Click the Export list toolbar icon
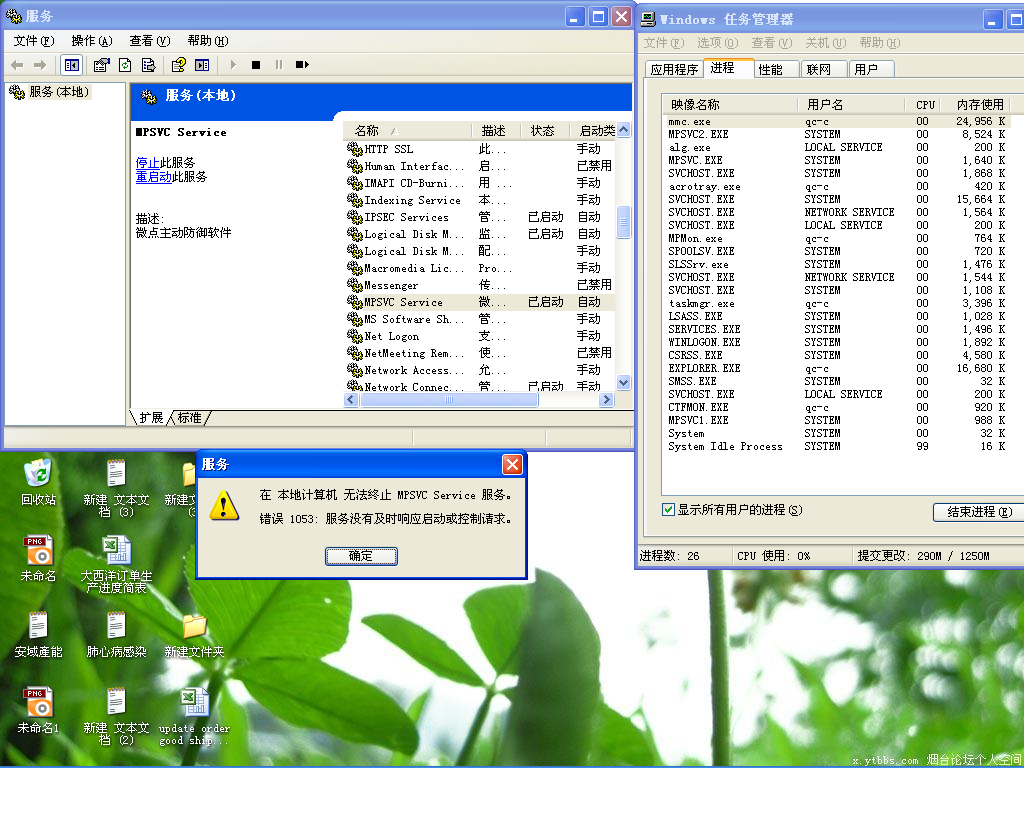The height and width of the screenshot is (837, 1024). point(149,65)
